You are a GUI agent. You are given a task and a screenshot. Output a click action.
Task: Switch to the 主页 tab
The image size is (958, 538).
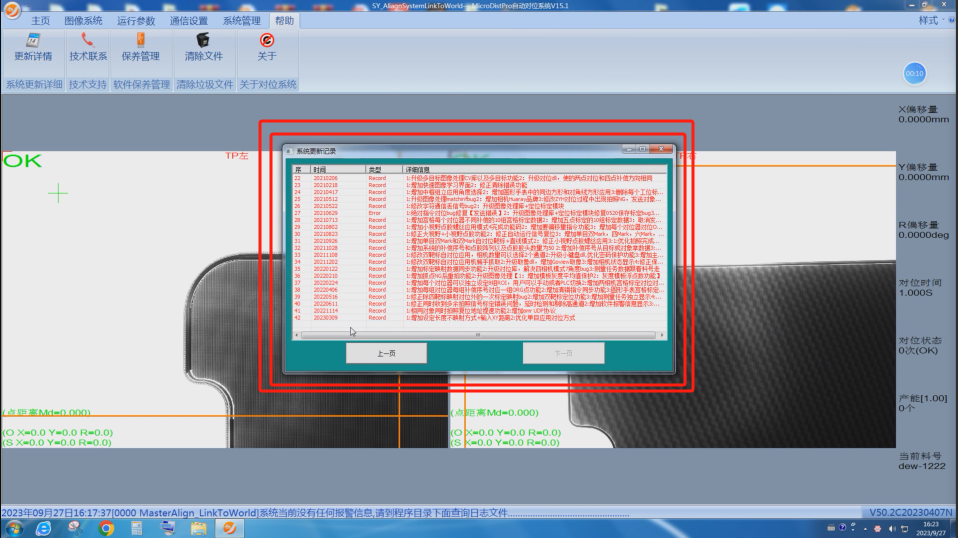pos(40,20)
